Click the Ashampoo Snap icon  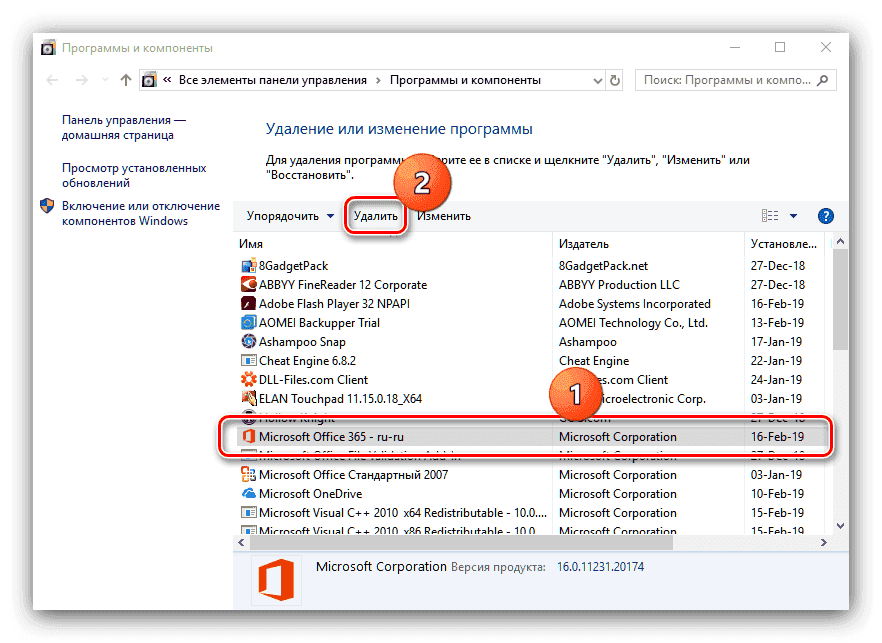click(249, 342)
